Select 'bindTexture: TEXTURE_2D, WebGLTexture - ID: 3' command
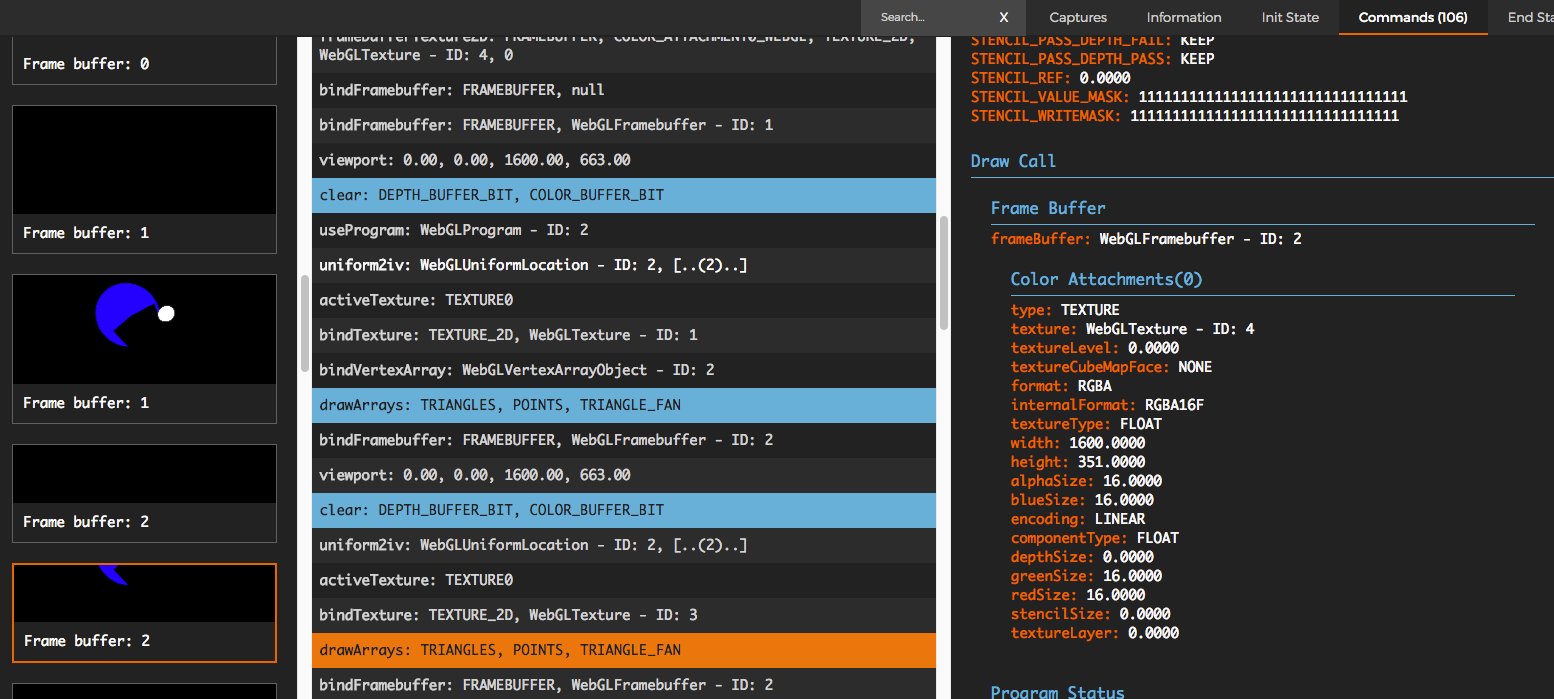1554x699 pixels. 624,615
